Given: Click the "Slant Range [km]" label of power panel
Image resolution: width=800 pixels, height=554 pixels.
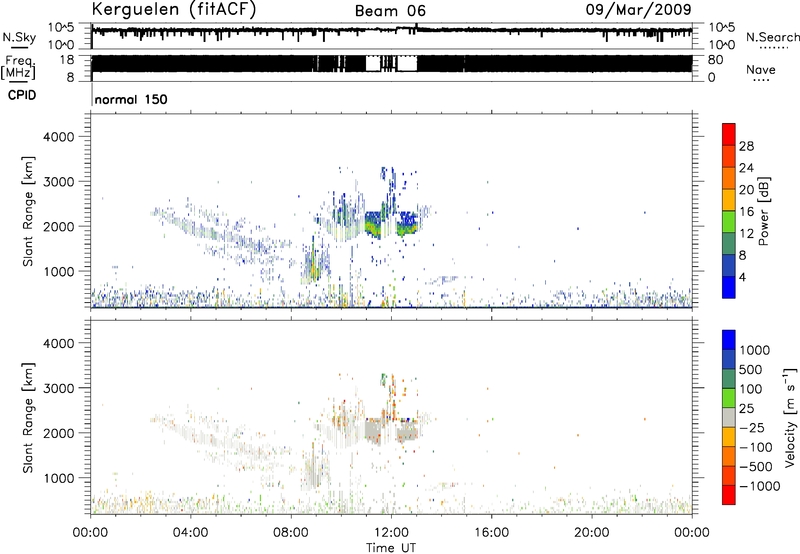Looking at the screenshot, I should (28, 211).
